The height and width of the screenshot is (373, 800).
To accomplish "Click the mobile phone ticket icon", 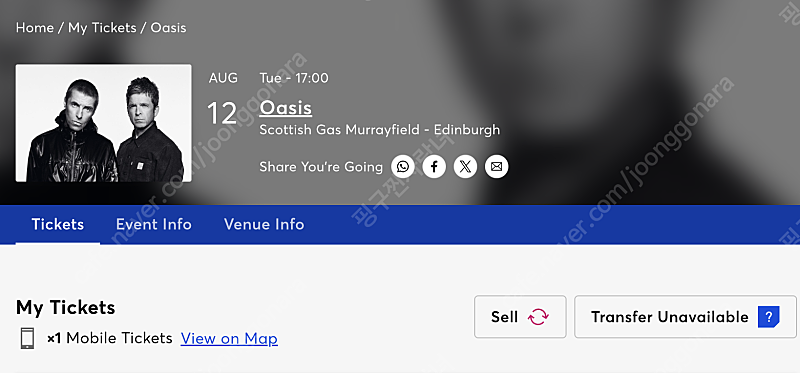I will pos(28,338).
